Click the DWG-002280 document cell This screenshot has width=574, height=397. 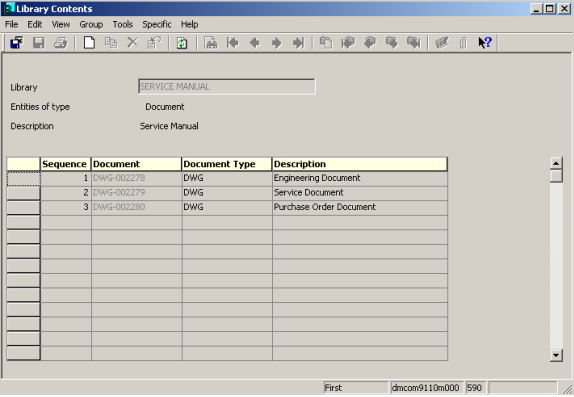(136, 207)
